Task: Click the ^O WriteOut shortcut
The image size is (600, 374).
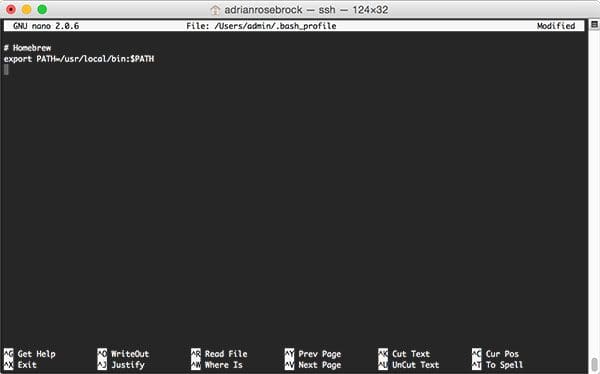Action: [x=123, y=354]
